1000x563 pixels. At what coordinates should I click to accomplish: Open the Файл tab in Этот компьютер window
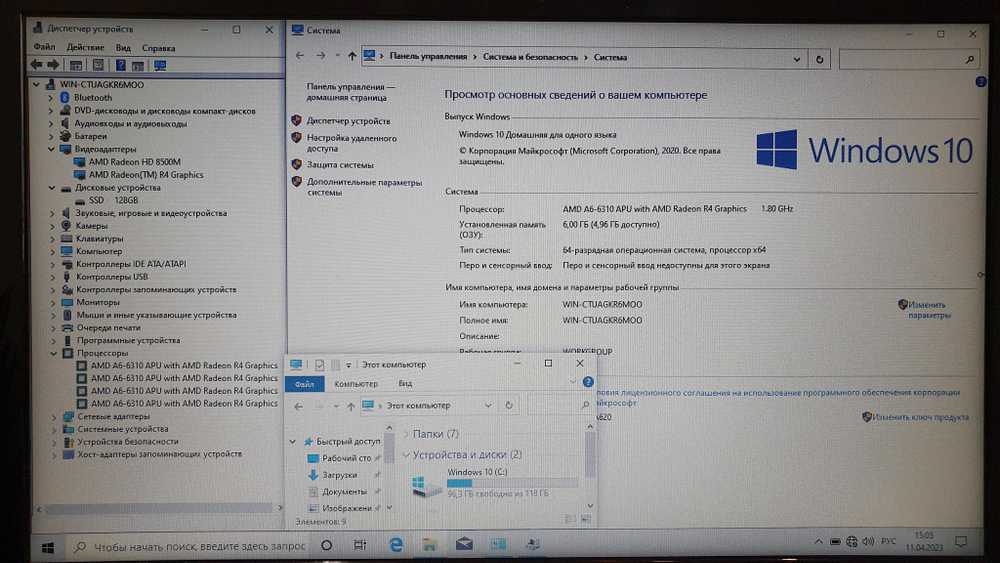click(x=304, y=384)
